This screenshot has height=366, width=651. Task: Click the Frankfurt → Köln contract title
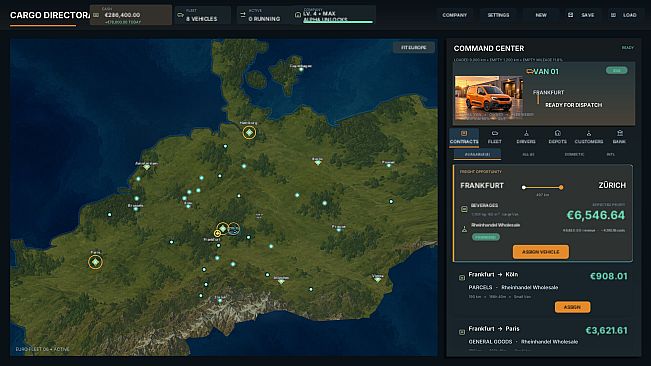pyautogui.click(x=493, y=274)
